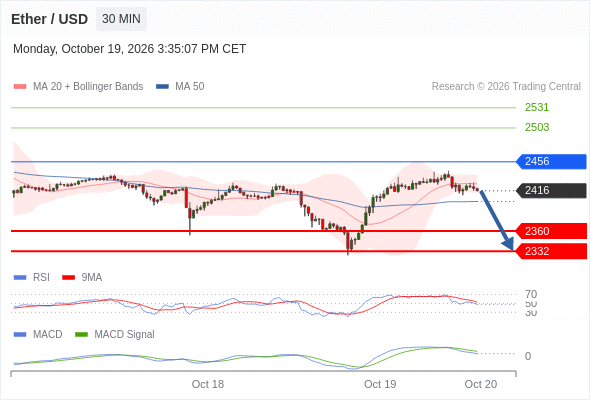Screen dimensions: 590x400
Task: Click the date line Monday, October 19, 2026
Action: pos(129,49)
